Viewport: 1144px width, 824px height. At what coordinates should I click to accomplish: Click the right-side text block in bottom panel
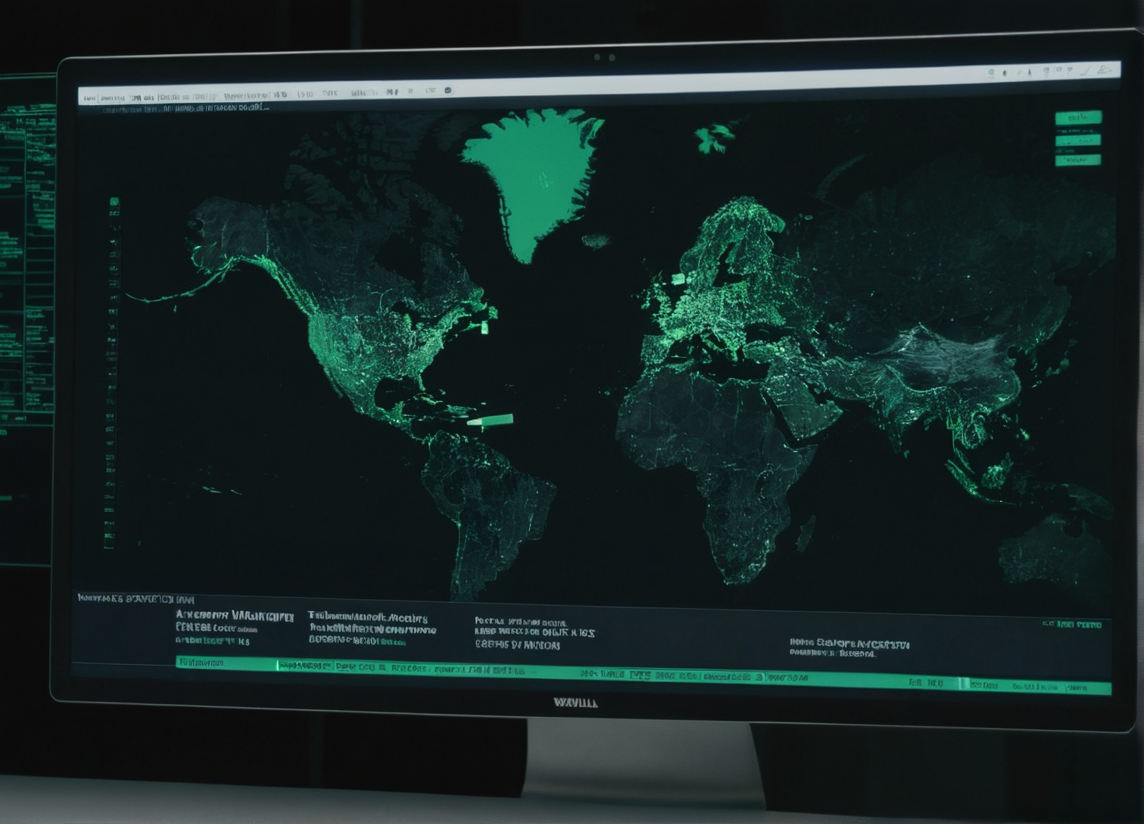point(848,647)
